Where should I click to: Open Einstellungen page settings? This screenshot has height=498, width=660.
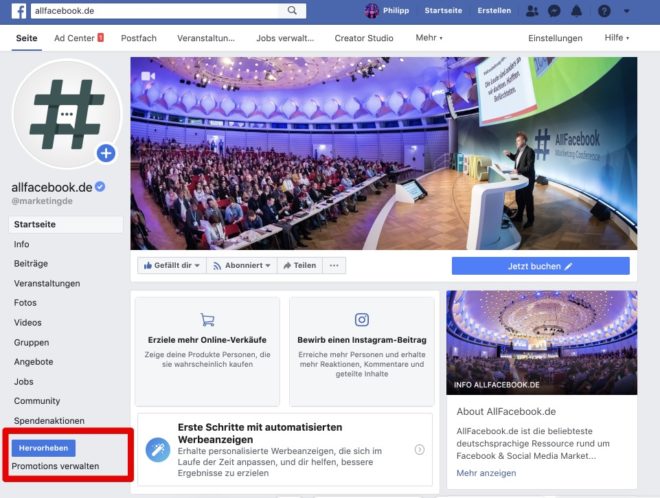click(555, 38)
